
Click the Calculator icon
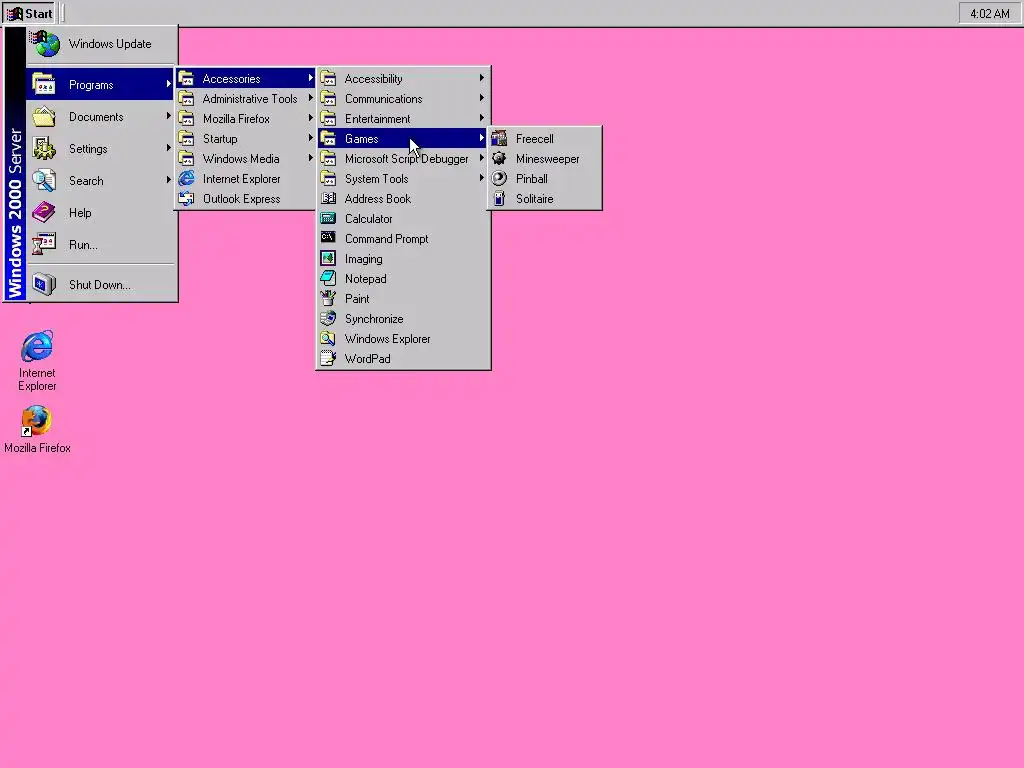pyautogui.click(x=328, y=218)
